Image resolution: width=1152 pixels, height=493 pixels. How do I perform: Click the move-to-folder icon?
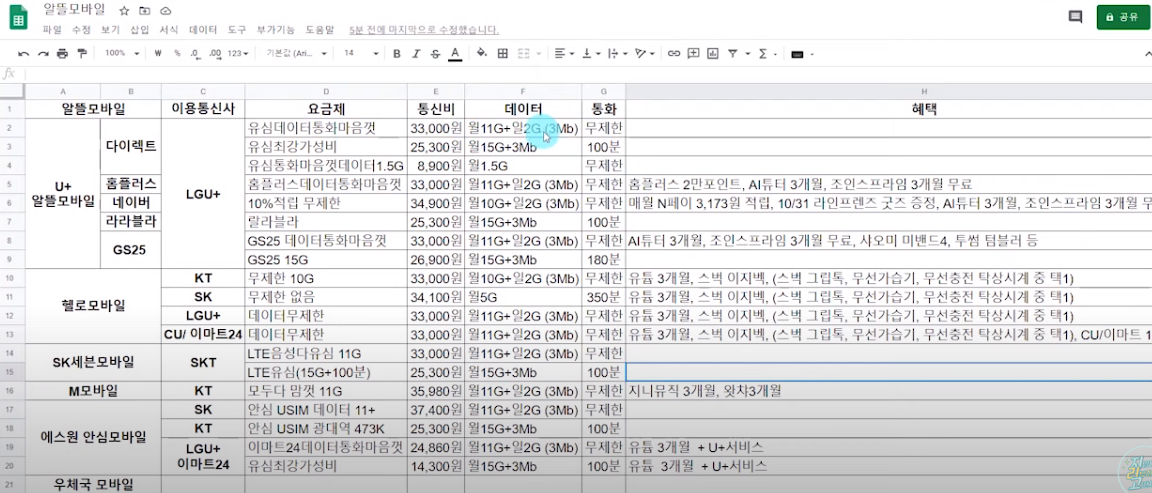tap(145, 10)
